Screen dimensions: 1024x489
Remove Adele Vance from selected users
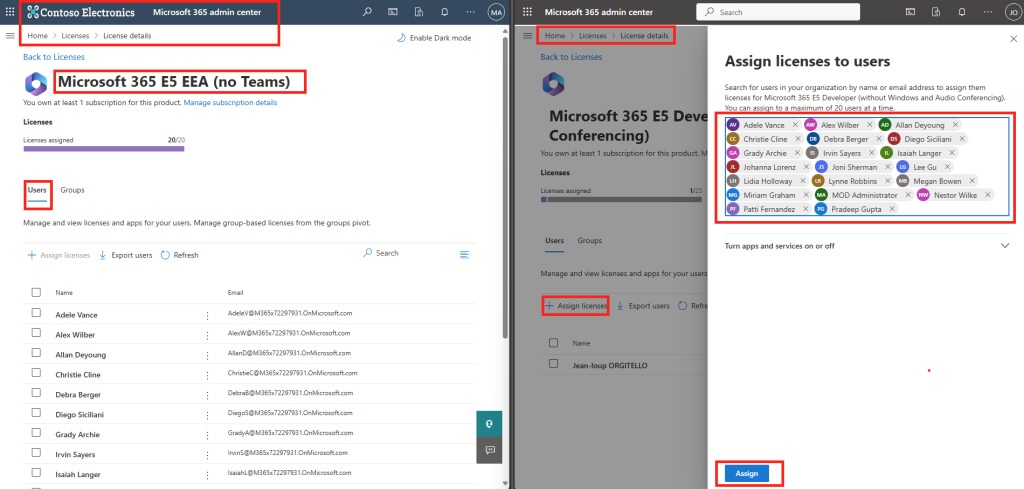[795, 125]
